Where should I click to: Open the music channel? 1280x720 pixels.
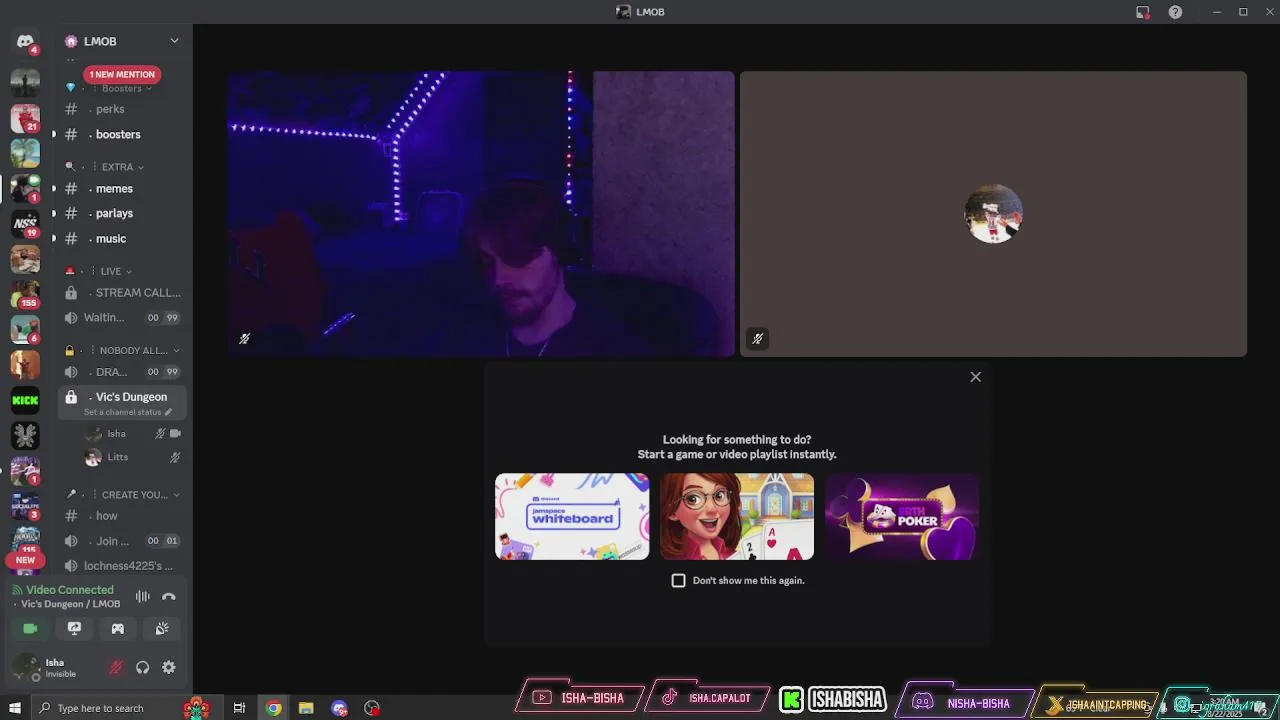tap(122, 238)
